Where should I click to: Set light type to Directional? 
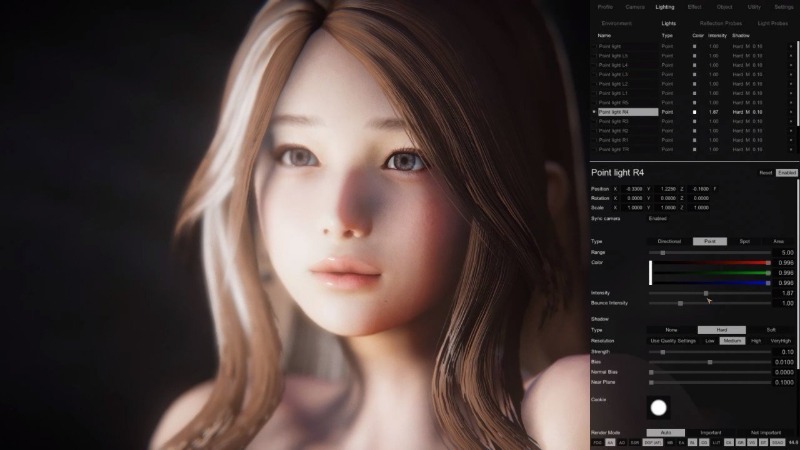tap(669, 241)
